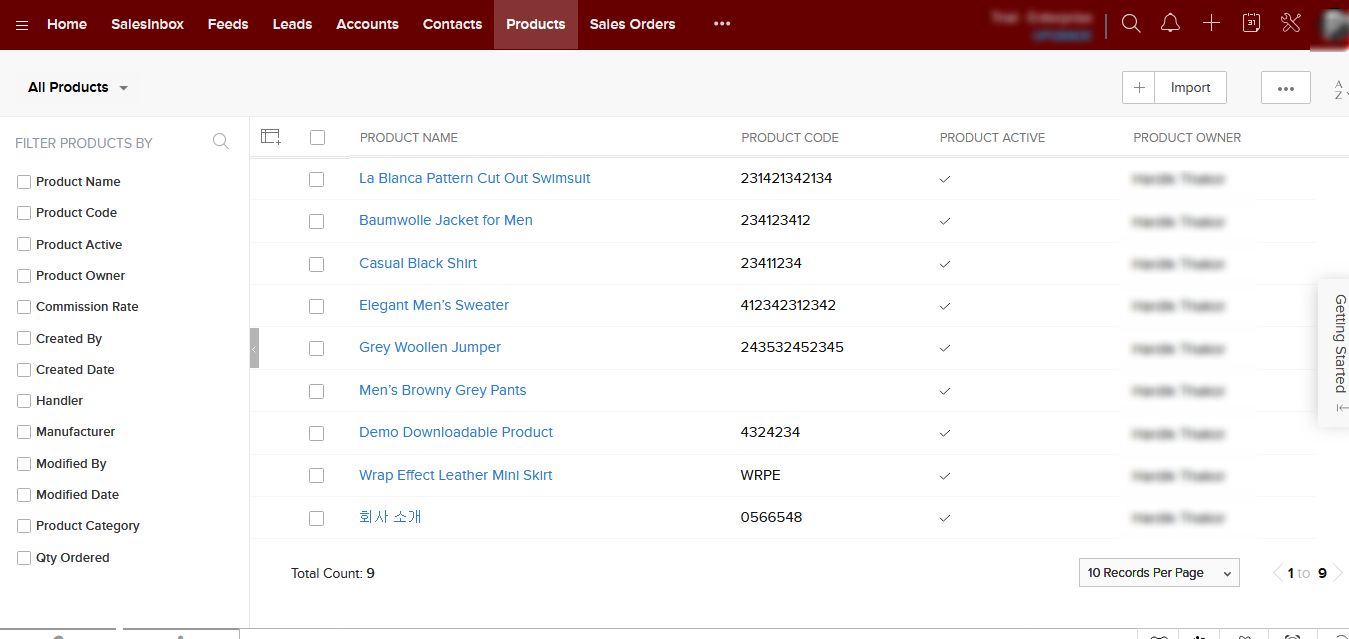The width and height of the screenshot is (1349, 639).
Task: Check the Product Owner filter
Action: tap(24, 275)
